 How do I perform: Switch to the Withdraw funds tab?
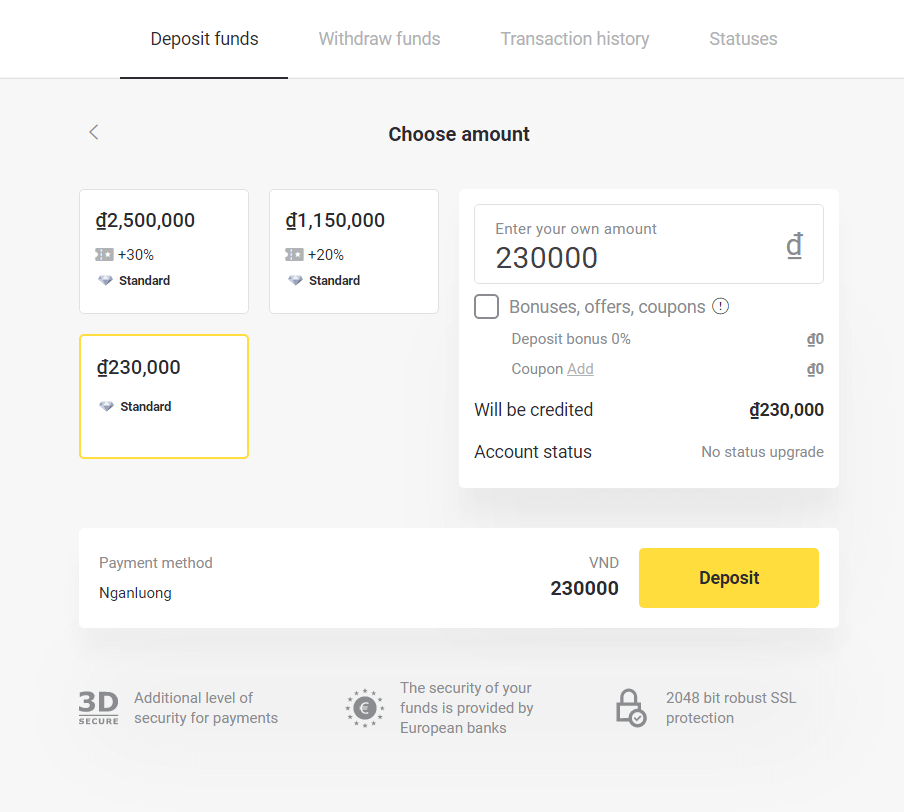click(379, 38)
